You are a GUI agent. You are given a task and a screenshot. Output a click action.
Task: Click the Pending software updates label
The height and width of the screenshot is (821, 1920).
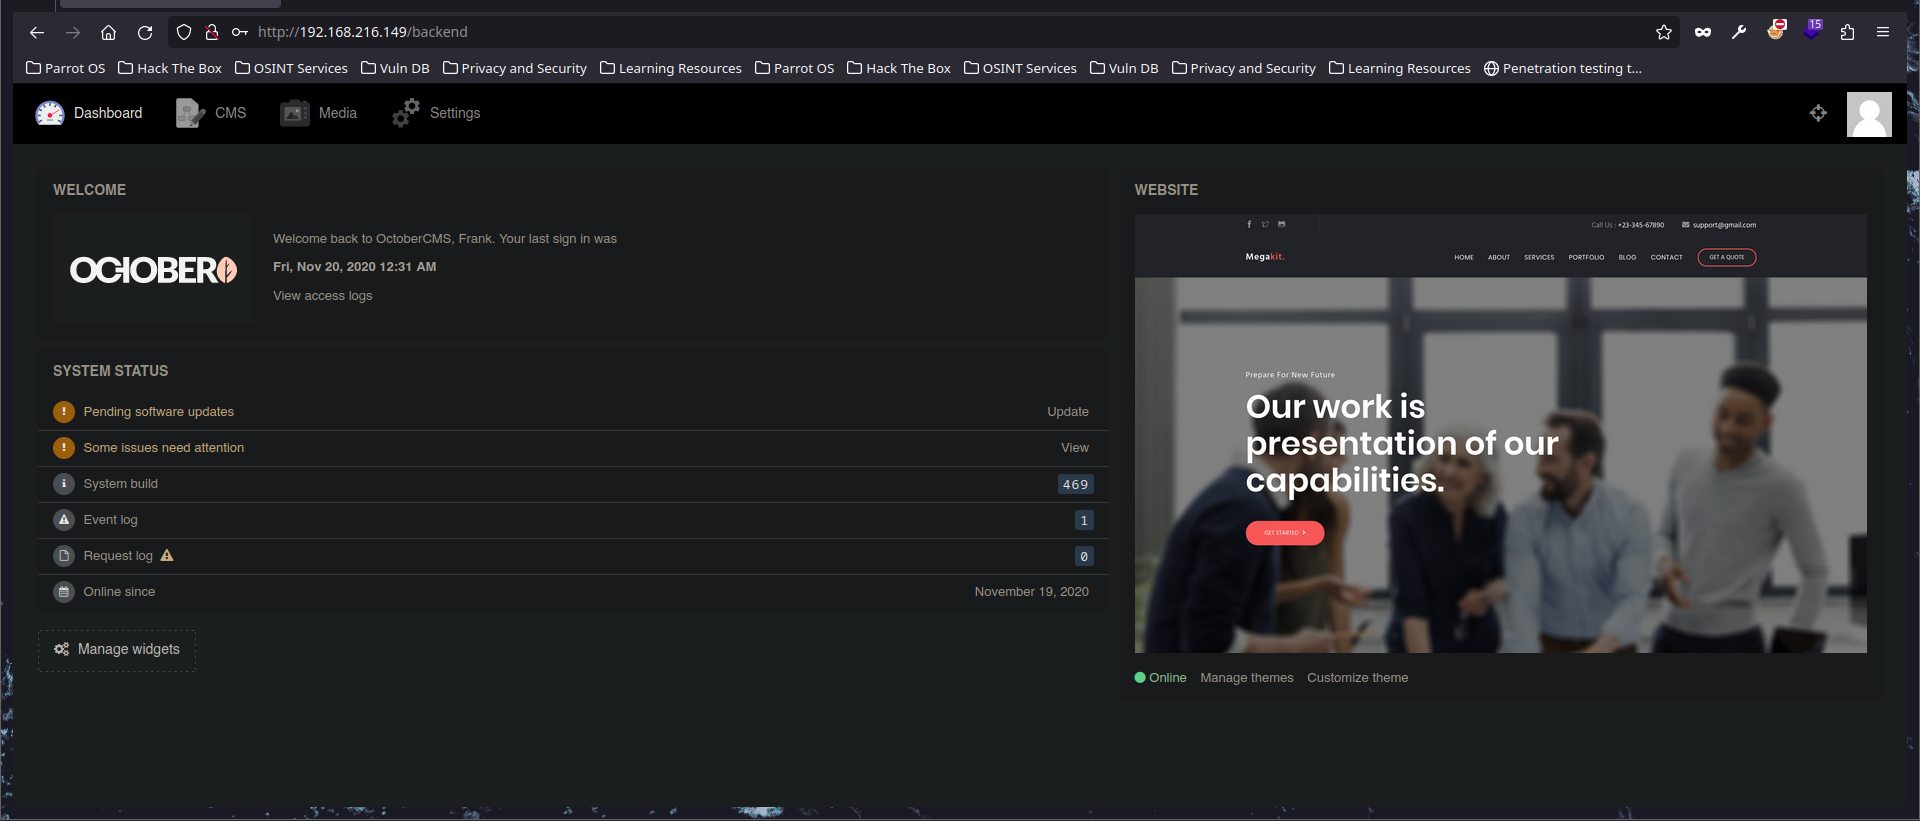(x=159, y=412)
